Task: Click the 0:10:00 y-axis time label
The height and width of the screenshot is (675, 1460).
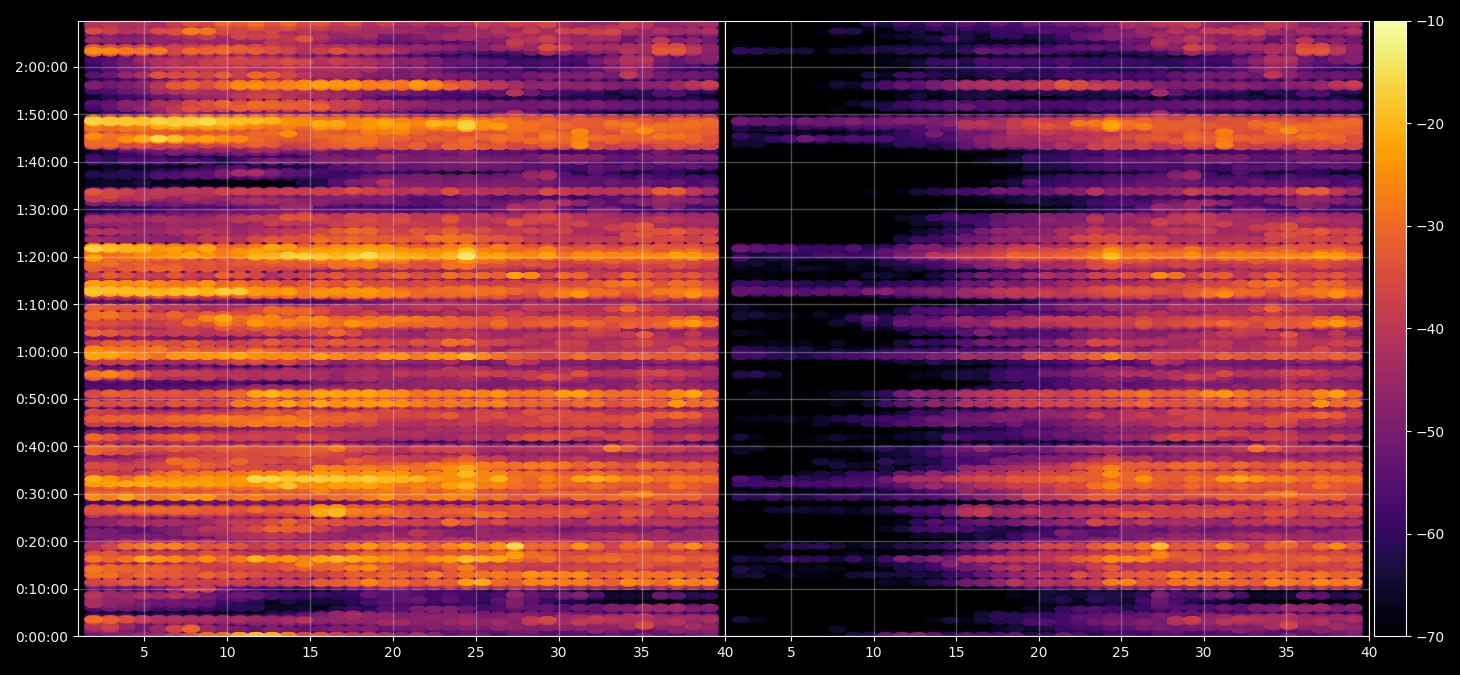Action: tap(42, 589)
